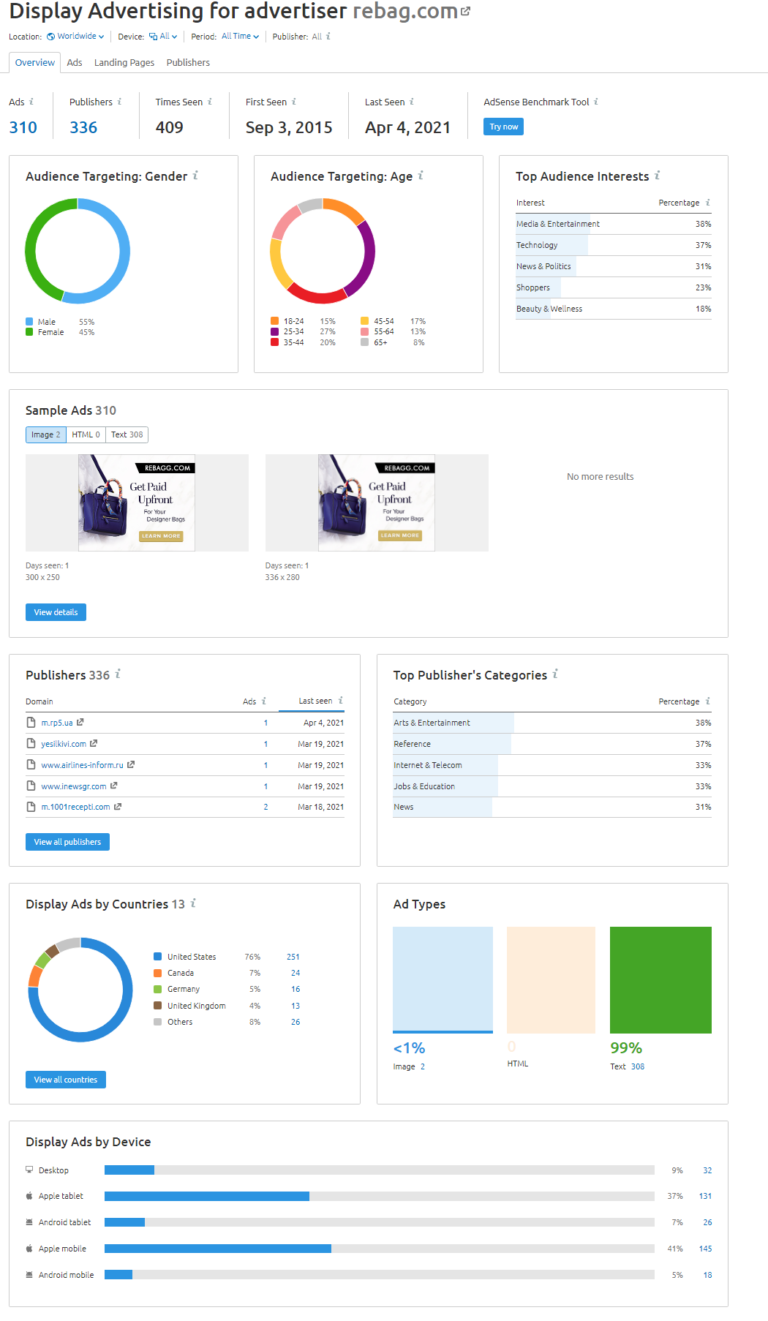Image resolution: width=768 pixels, height=1321 pixels.
Task: Show info for Audience Targeting: Age
Action: [421, 176]
